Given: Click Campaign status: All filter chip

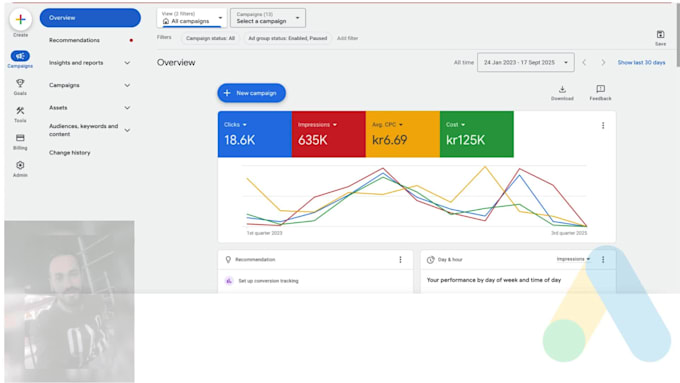Looking at the screenshot, I should click(x=210, y=38).
